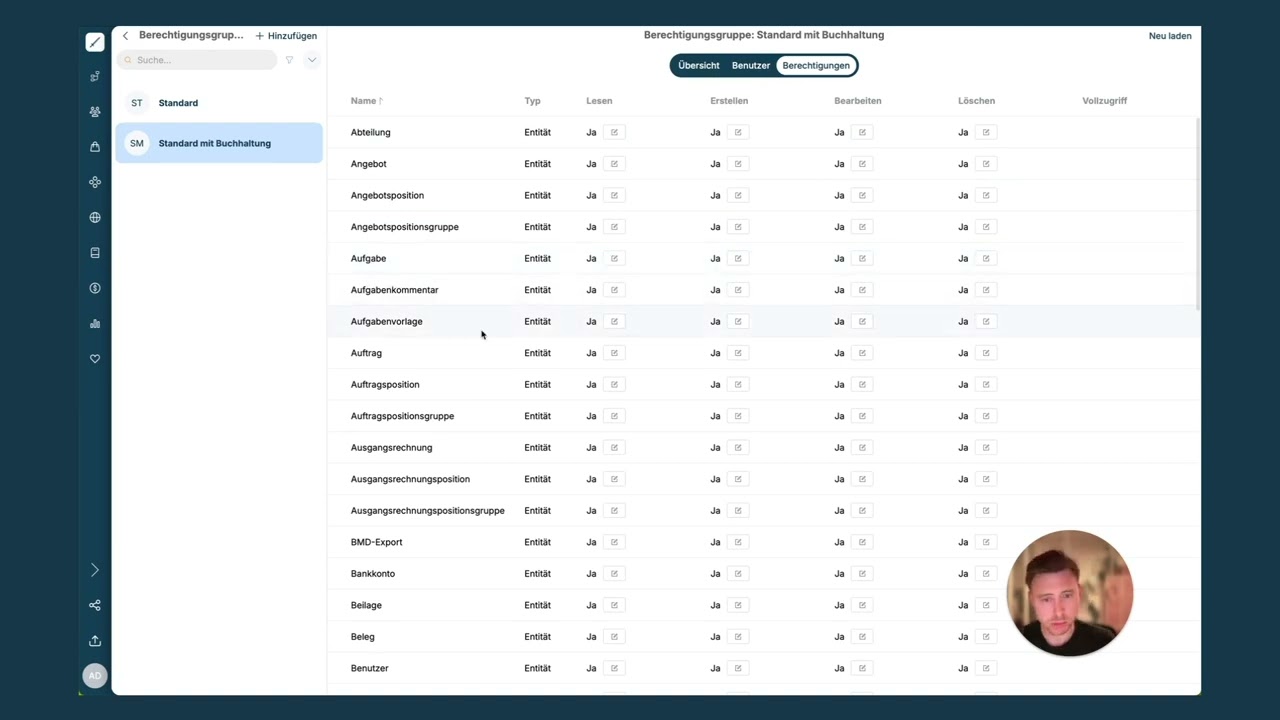Image resolution: width=1280 pixels, height=720 pixels.
Task: Open the shopping bag icon in sidebar
Action: tap(95, 147)
